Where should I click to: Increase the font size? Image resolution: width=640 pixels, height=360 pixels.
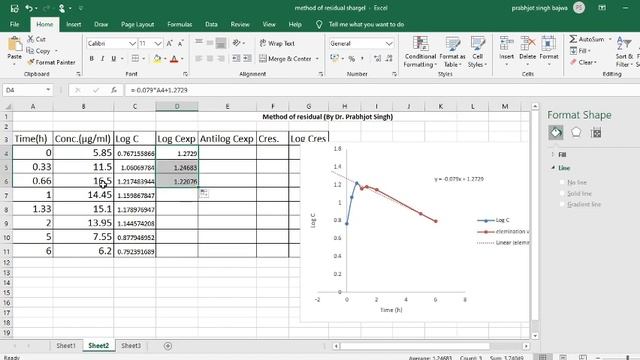point(169,43)
